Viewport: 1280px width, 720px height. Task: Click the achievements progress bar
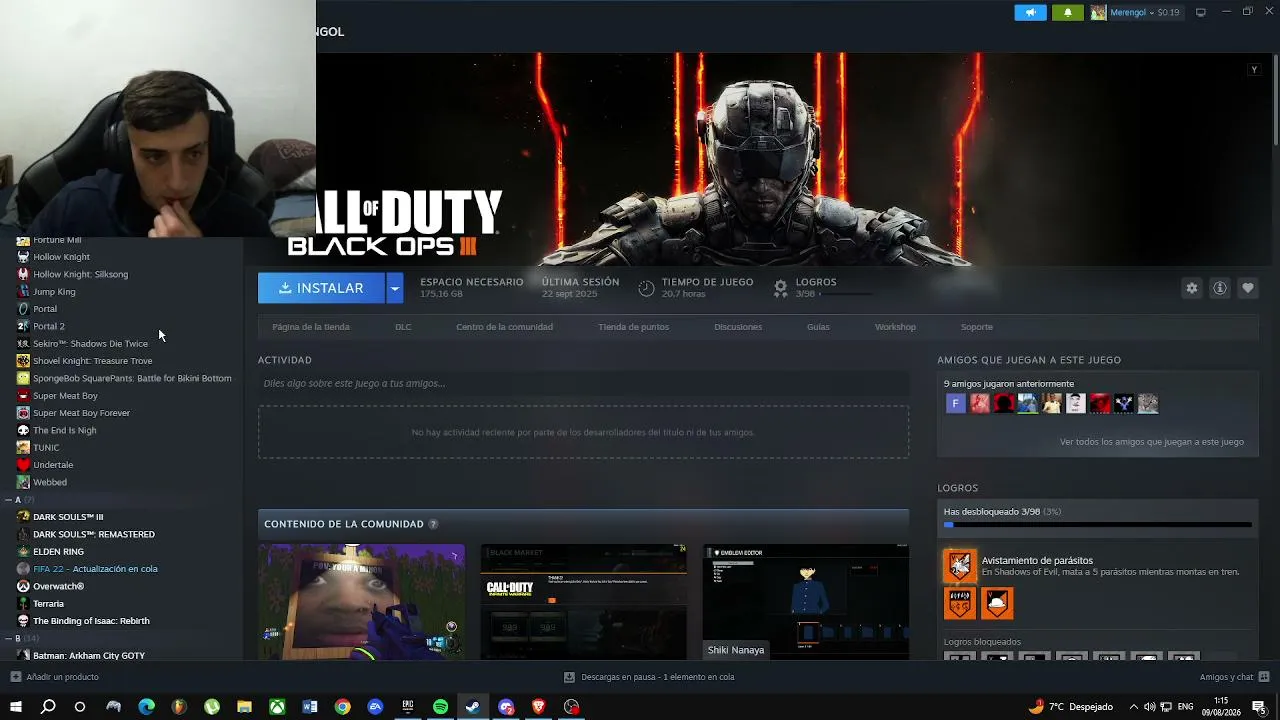(1097, 525)
